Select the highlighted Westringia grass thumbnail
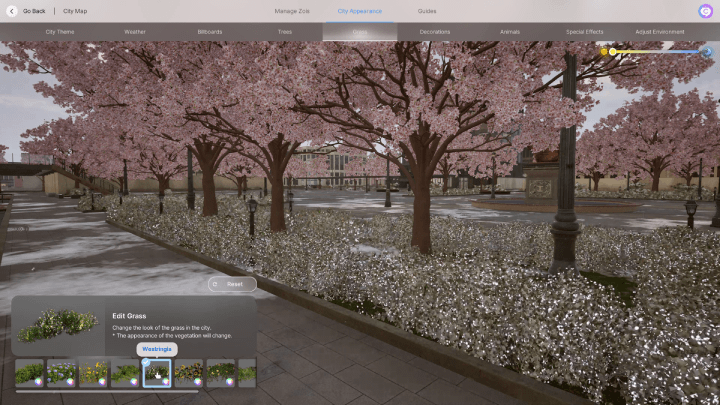 [x=157, y=373]
